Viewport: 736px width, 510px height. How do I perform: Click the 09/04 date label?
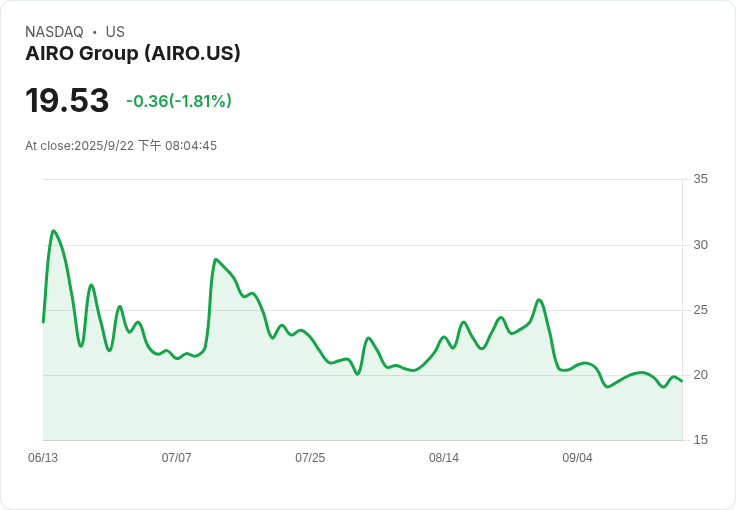pos(577,458)
